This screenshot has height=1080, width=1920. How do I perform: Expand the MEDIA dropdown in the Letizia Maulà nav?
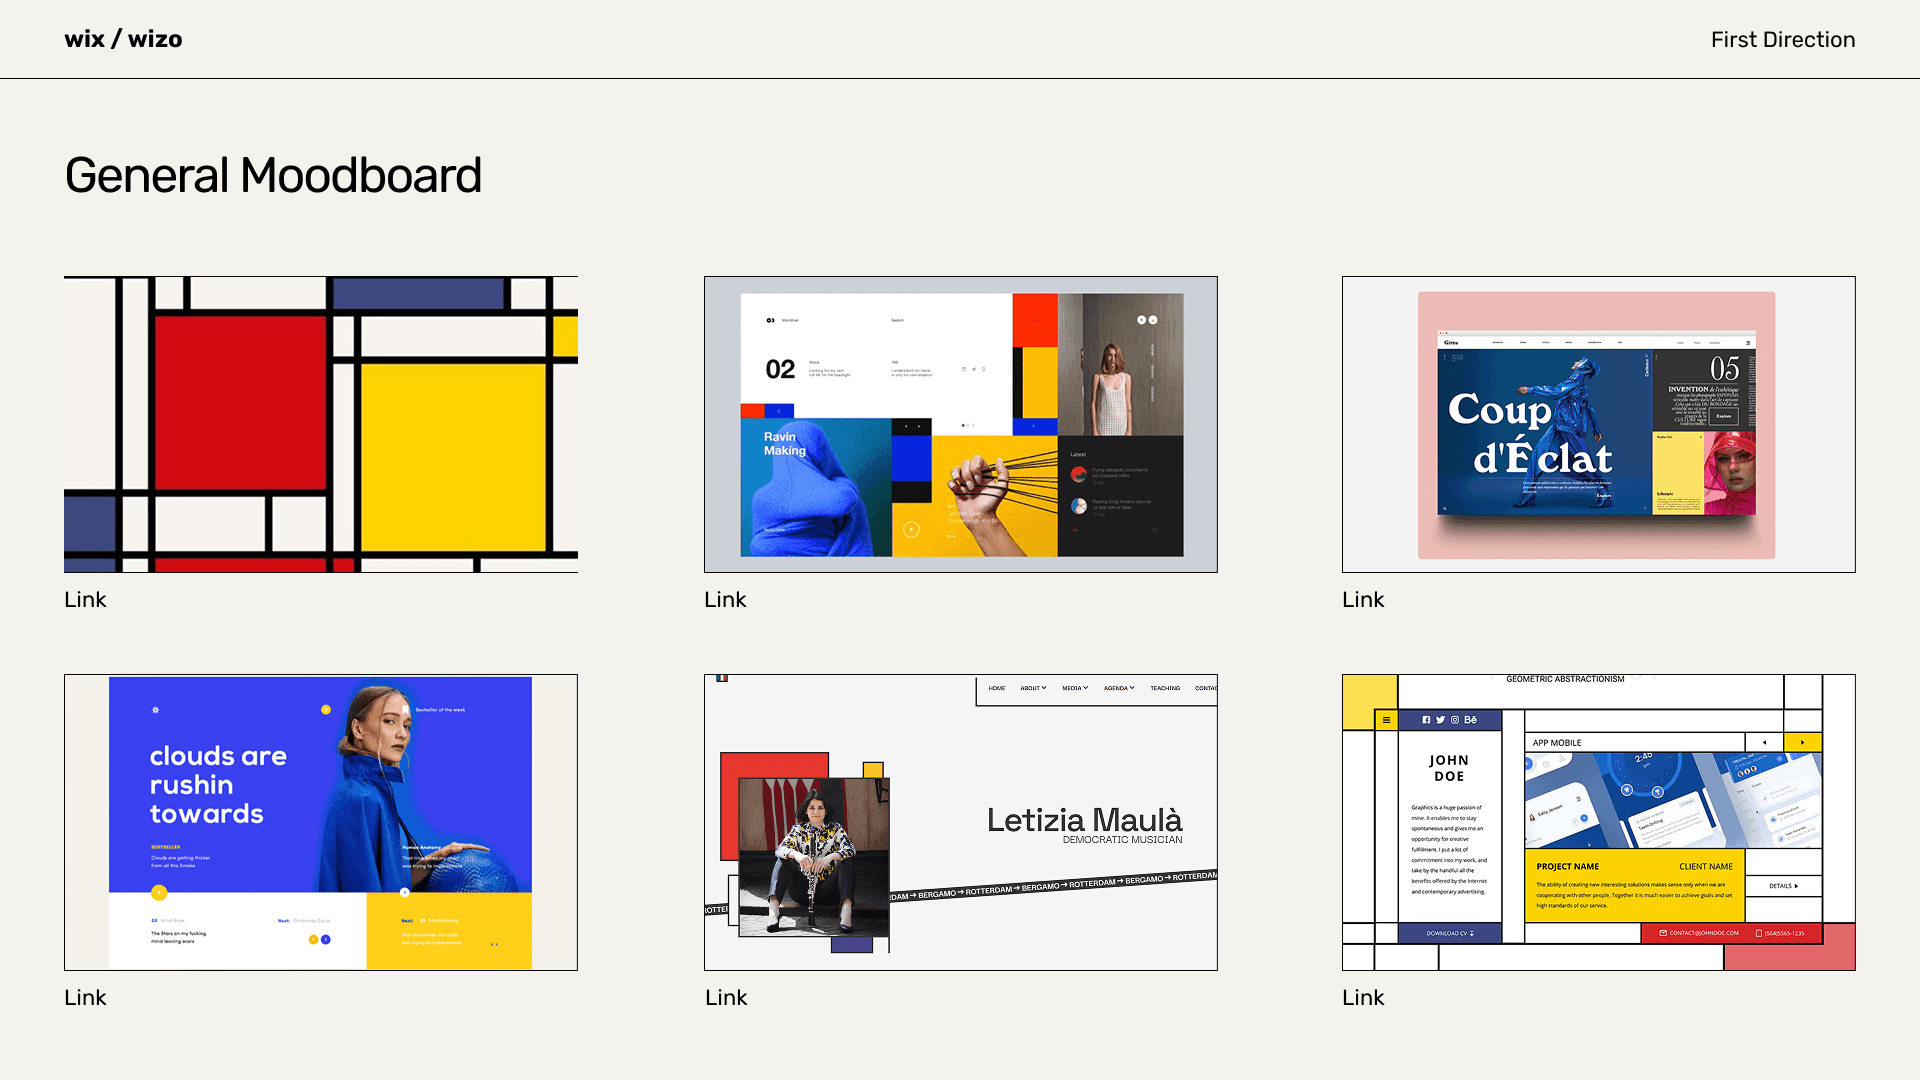pos(1075,688)
